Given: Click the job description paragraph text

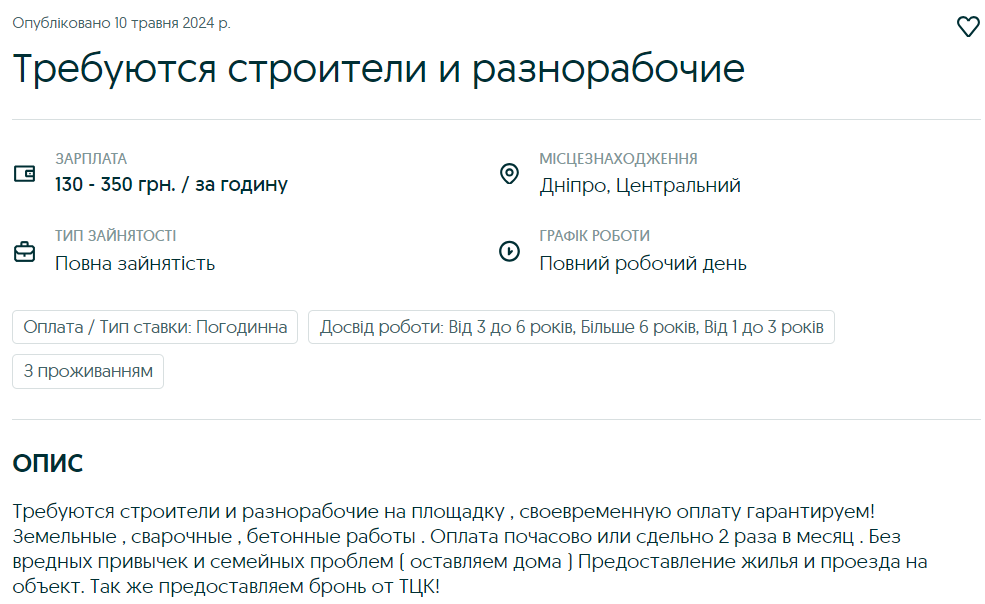Looking at the screenshot, I should (x=470, y=549).
